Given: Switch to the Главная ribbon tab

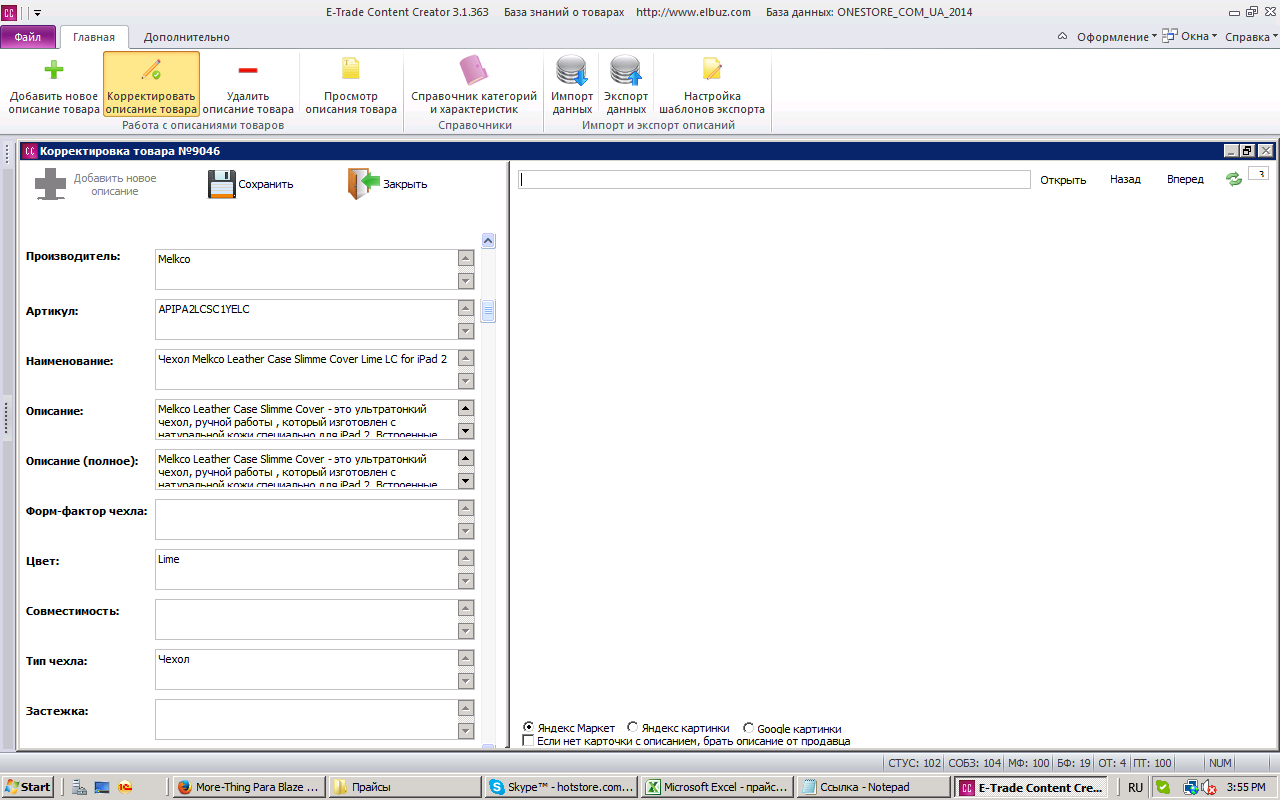Looking at the screenshot, I should point(94,37).
